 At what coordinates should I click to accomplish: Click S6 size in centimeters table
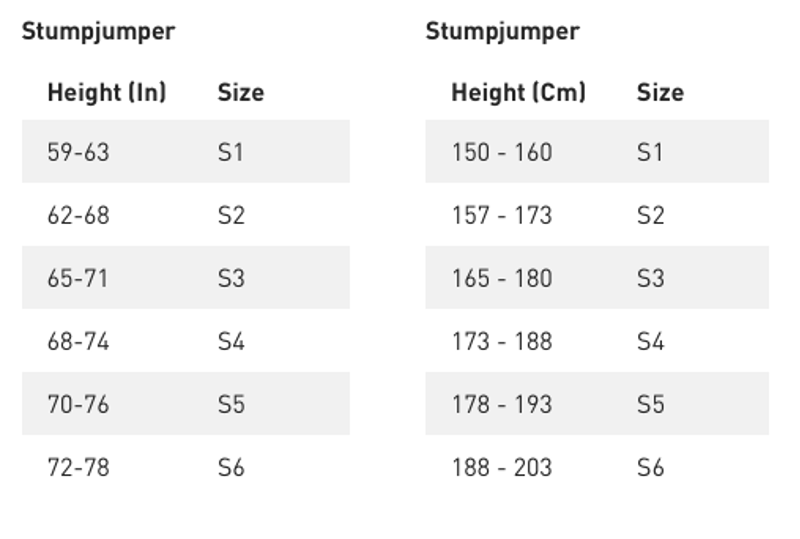(x=650, y=467)
